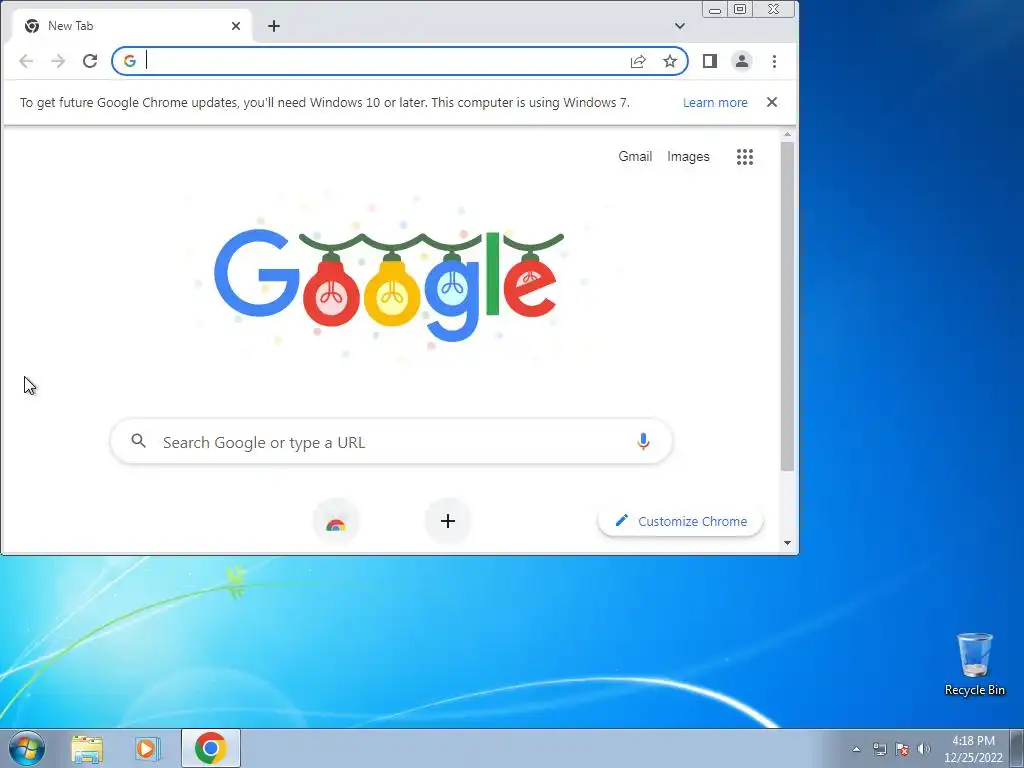1024x768 pixels.
Task: Add a new shortcut tile
Action: (448, 522)
